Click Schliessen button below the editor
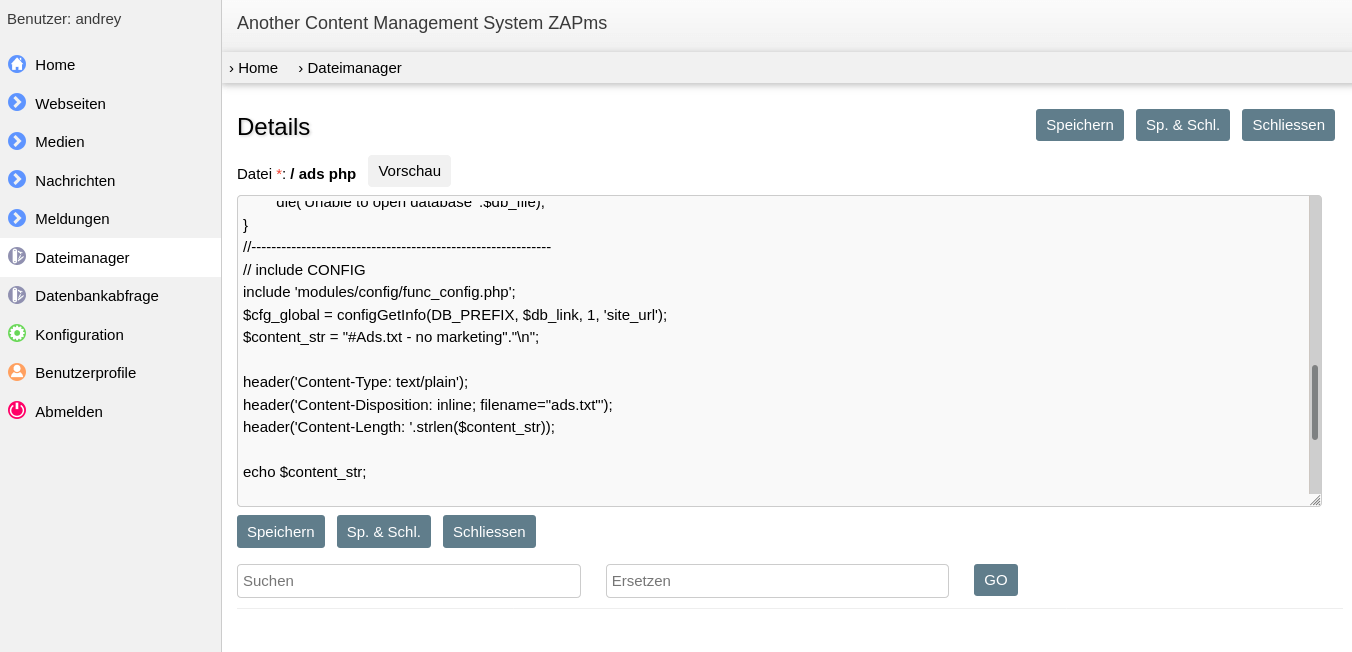 pyautogui.click(x=489, y=531)
